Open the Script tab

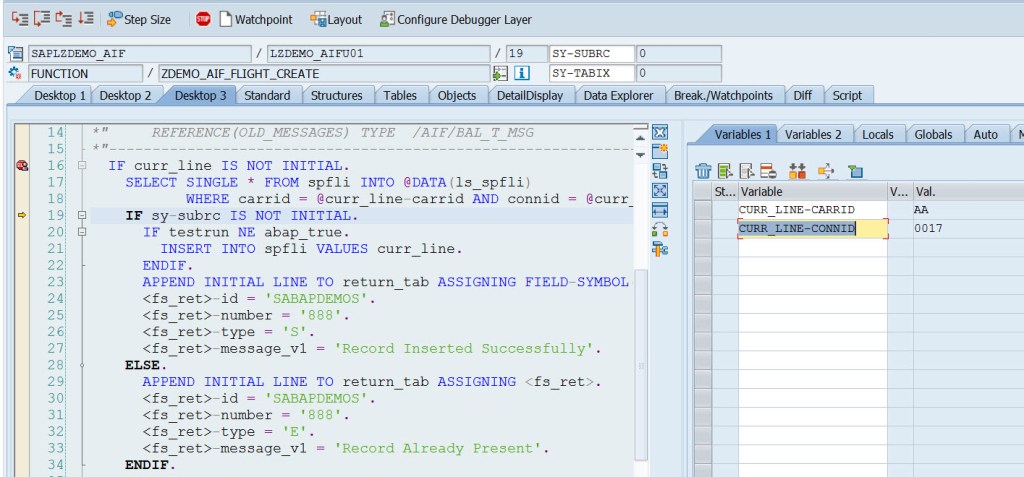tap(847, 95)
